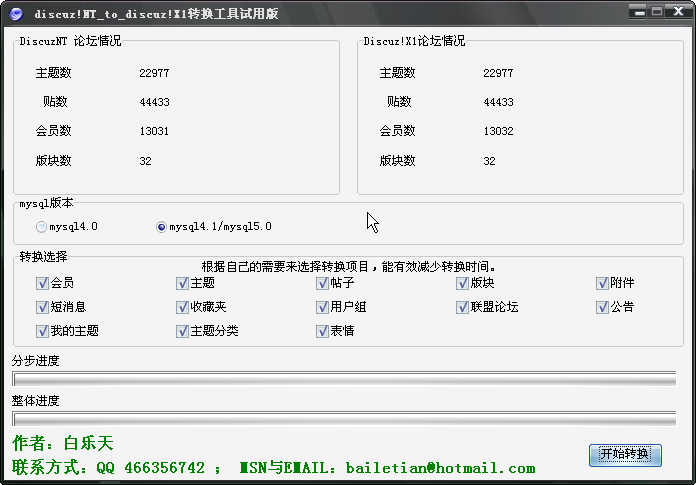This screenshot has width=696, height=485.
Task: Click the maximize window button
Action: 657,12
